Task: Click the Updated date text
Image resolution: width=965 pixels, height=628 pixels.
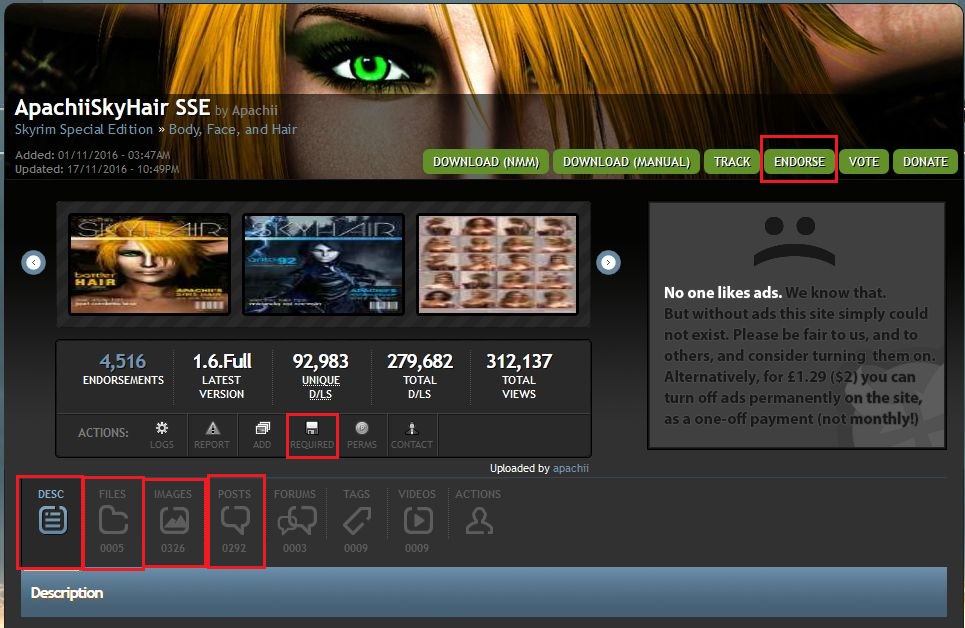Action: point(97,169)
